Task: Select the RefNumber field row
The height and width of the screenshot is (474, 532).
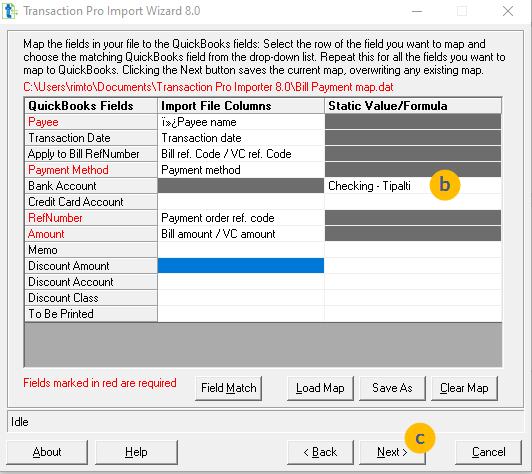Action: pos(91,217)
